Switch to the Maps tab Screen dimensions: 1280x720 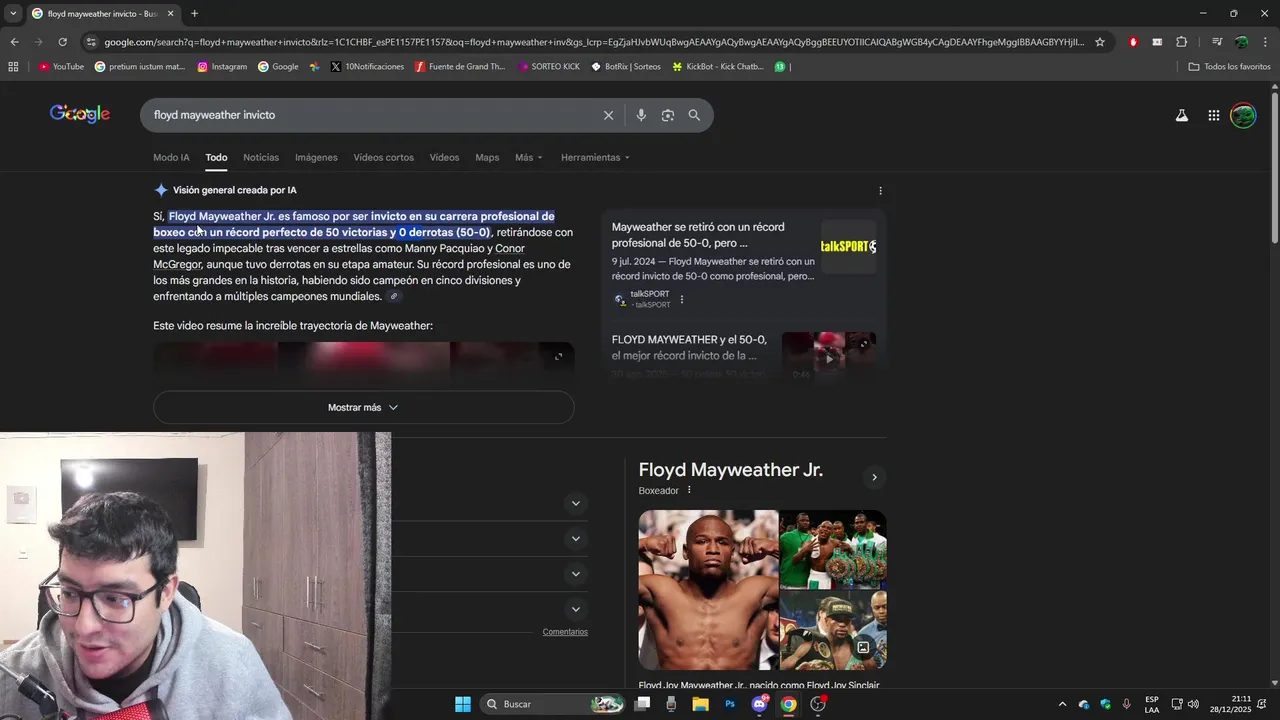click(487, 157)
